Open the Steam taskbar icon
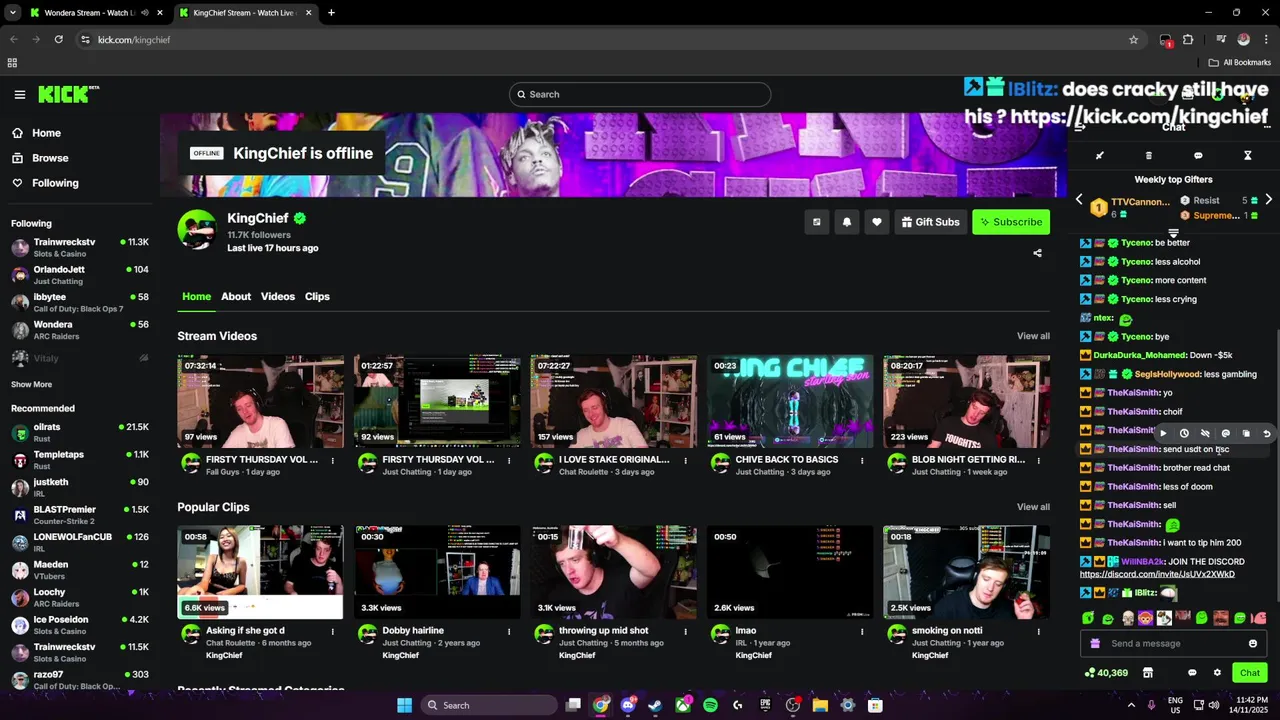1280x720 pixels. coord(655,705)
